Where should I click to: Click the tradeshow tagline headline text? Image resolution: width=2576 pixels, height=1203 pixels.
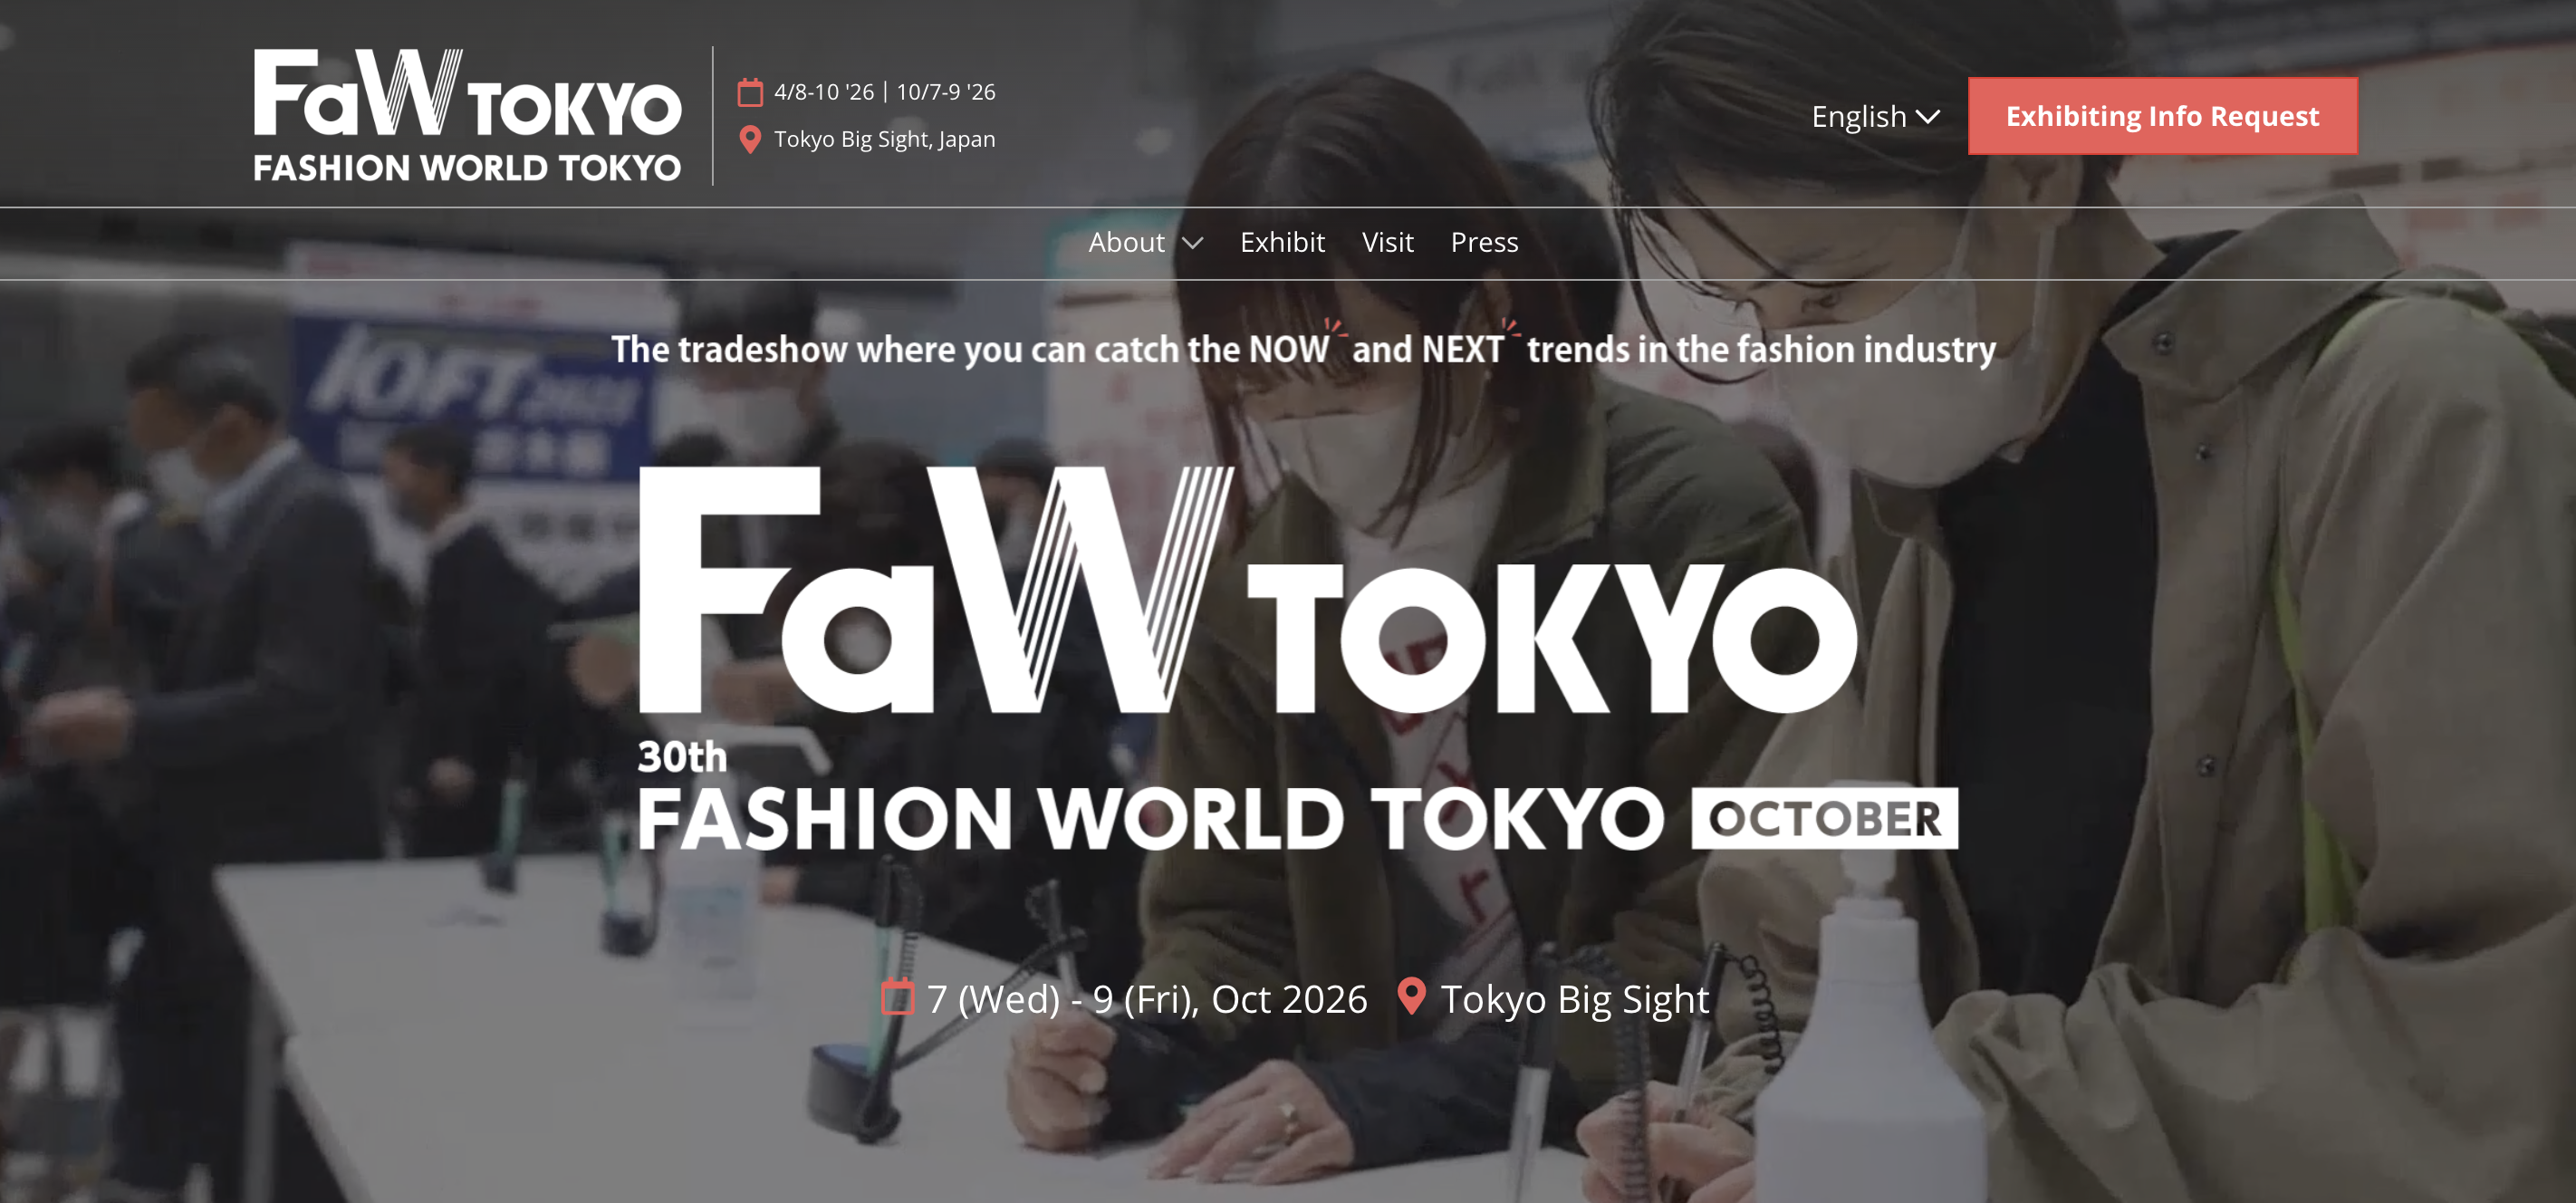pos(1303,348)
